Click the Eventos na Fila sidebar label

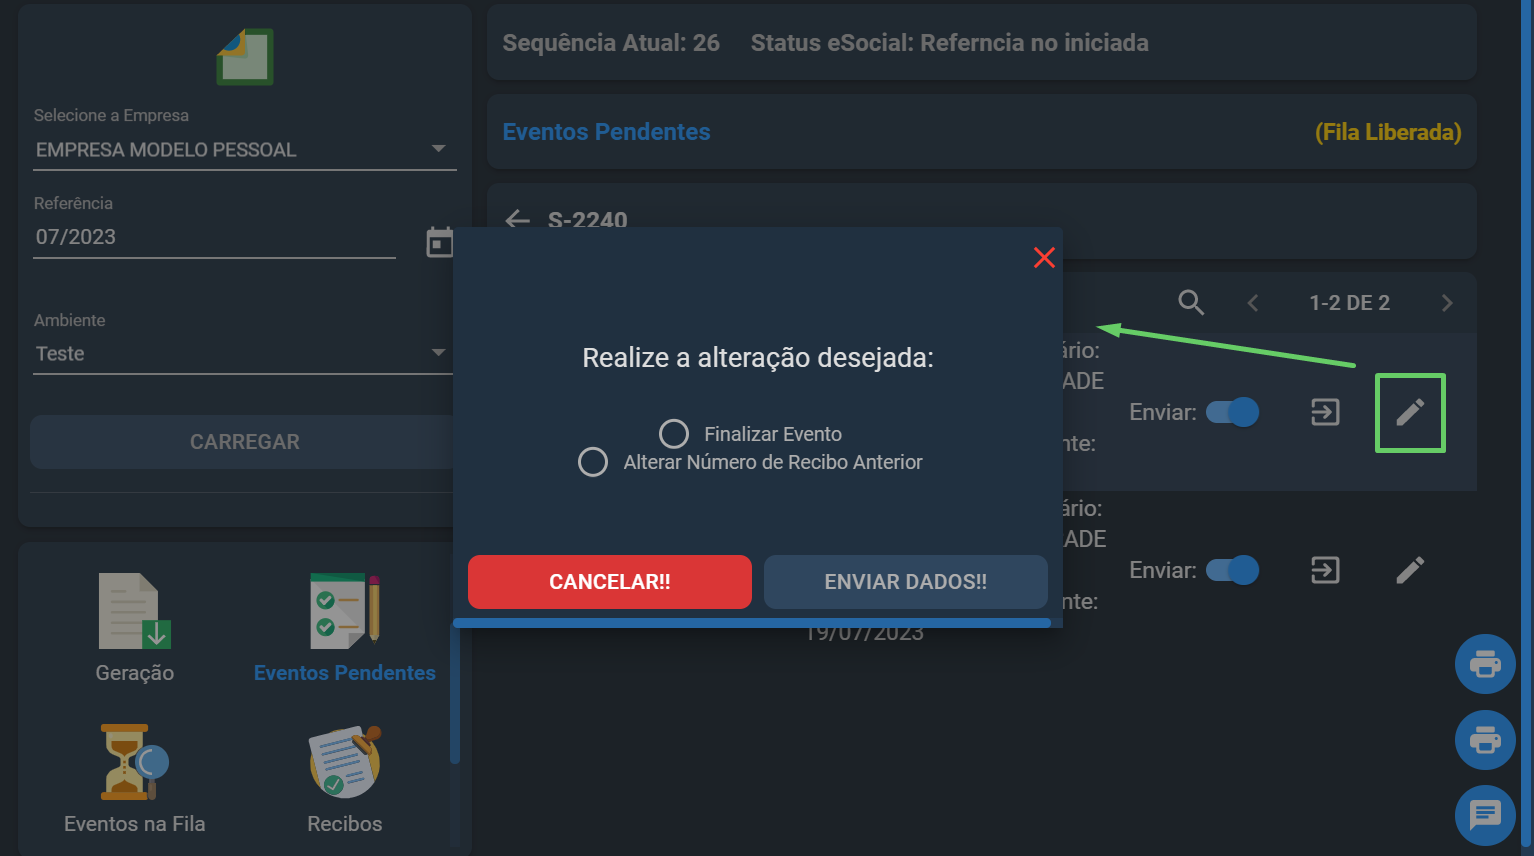pyautogui.click(x=135, y=824)
